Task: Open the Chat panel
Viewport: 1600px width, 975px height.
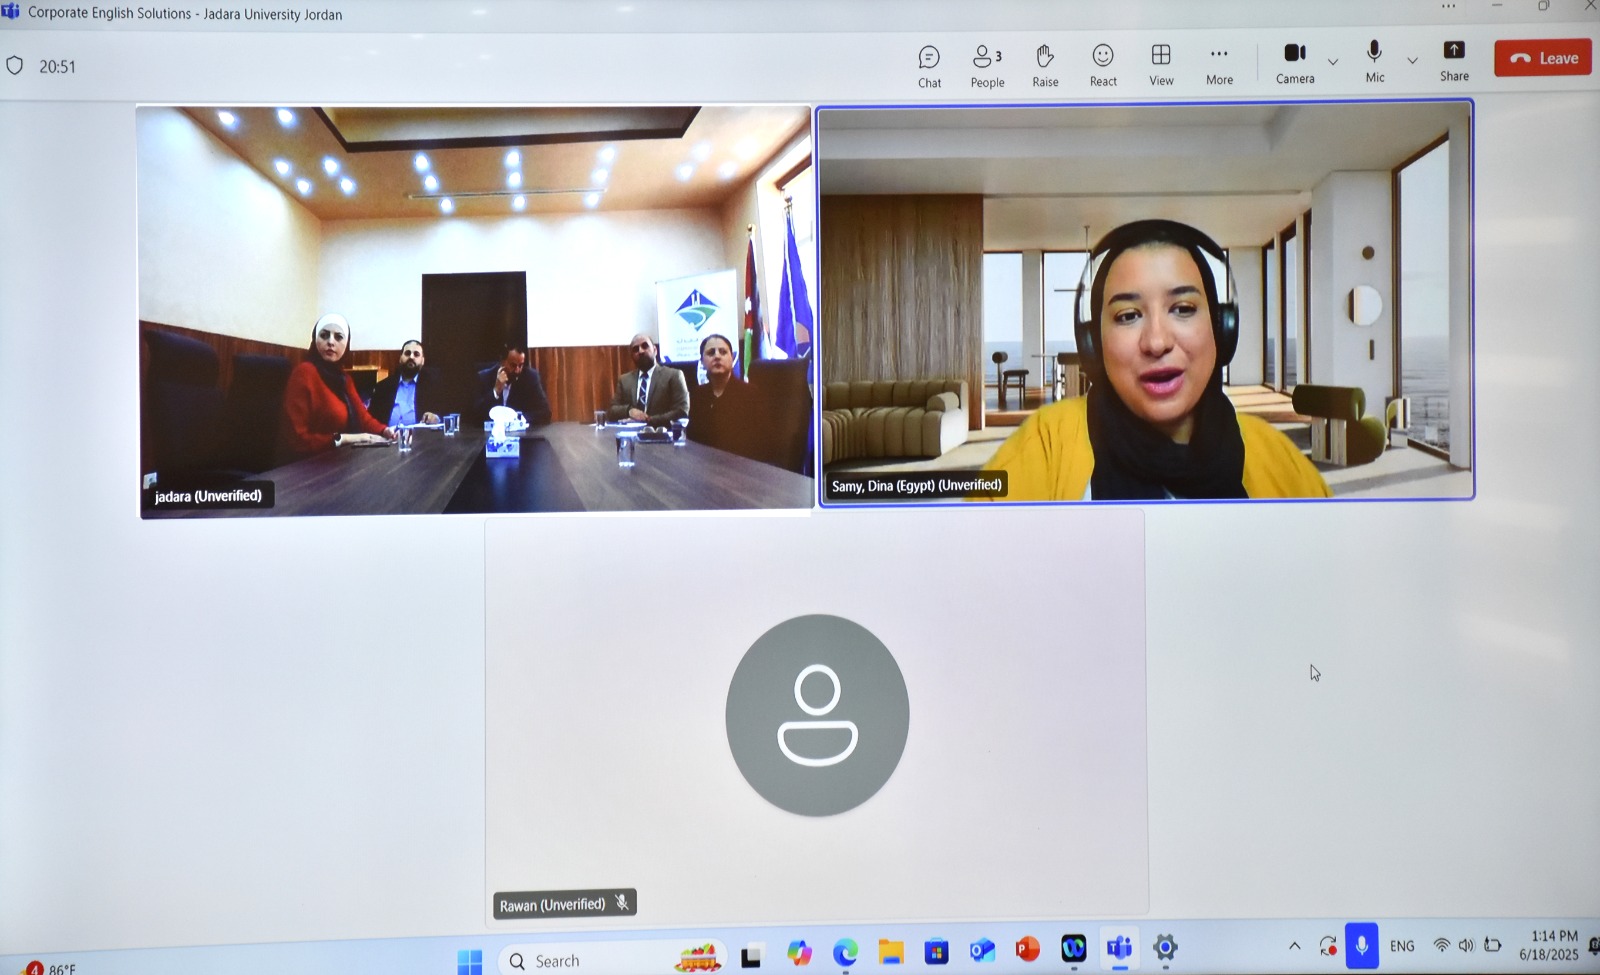Action: pos(929,66)
